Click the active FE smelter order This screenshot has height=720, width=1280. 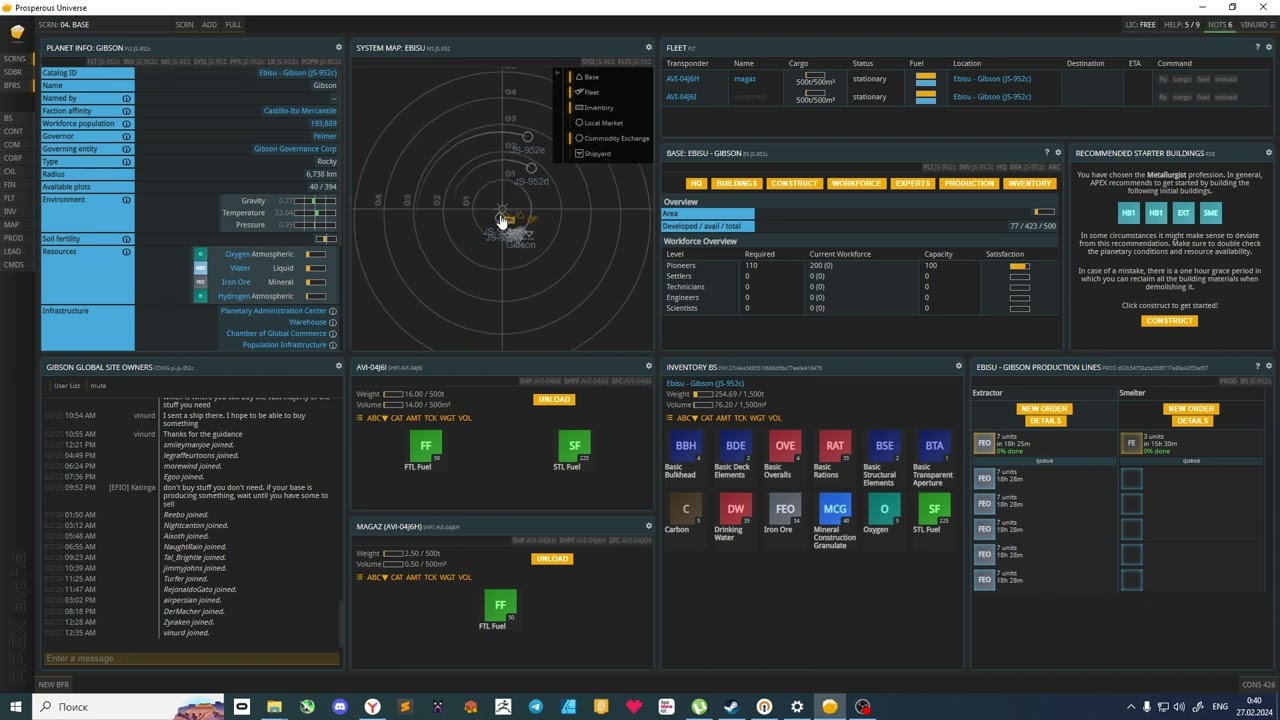coord(1132,443)
